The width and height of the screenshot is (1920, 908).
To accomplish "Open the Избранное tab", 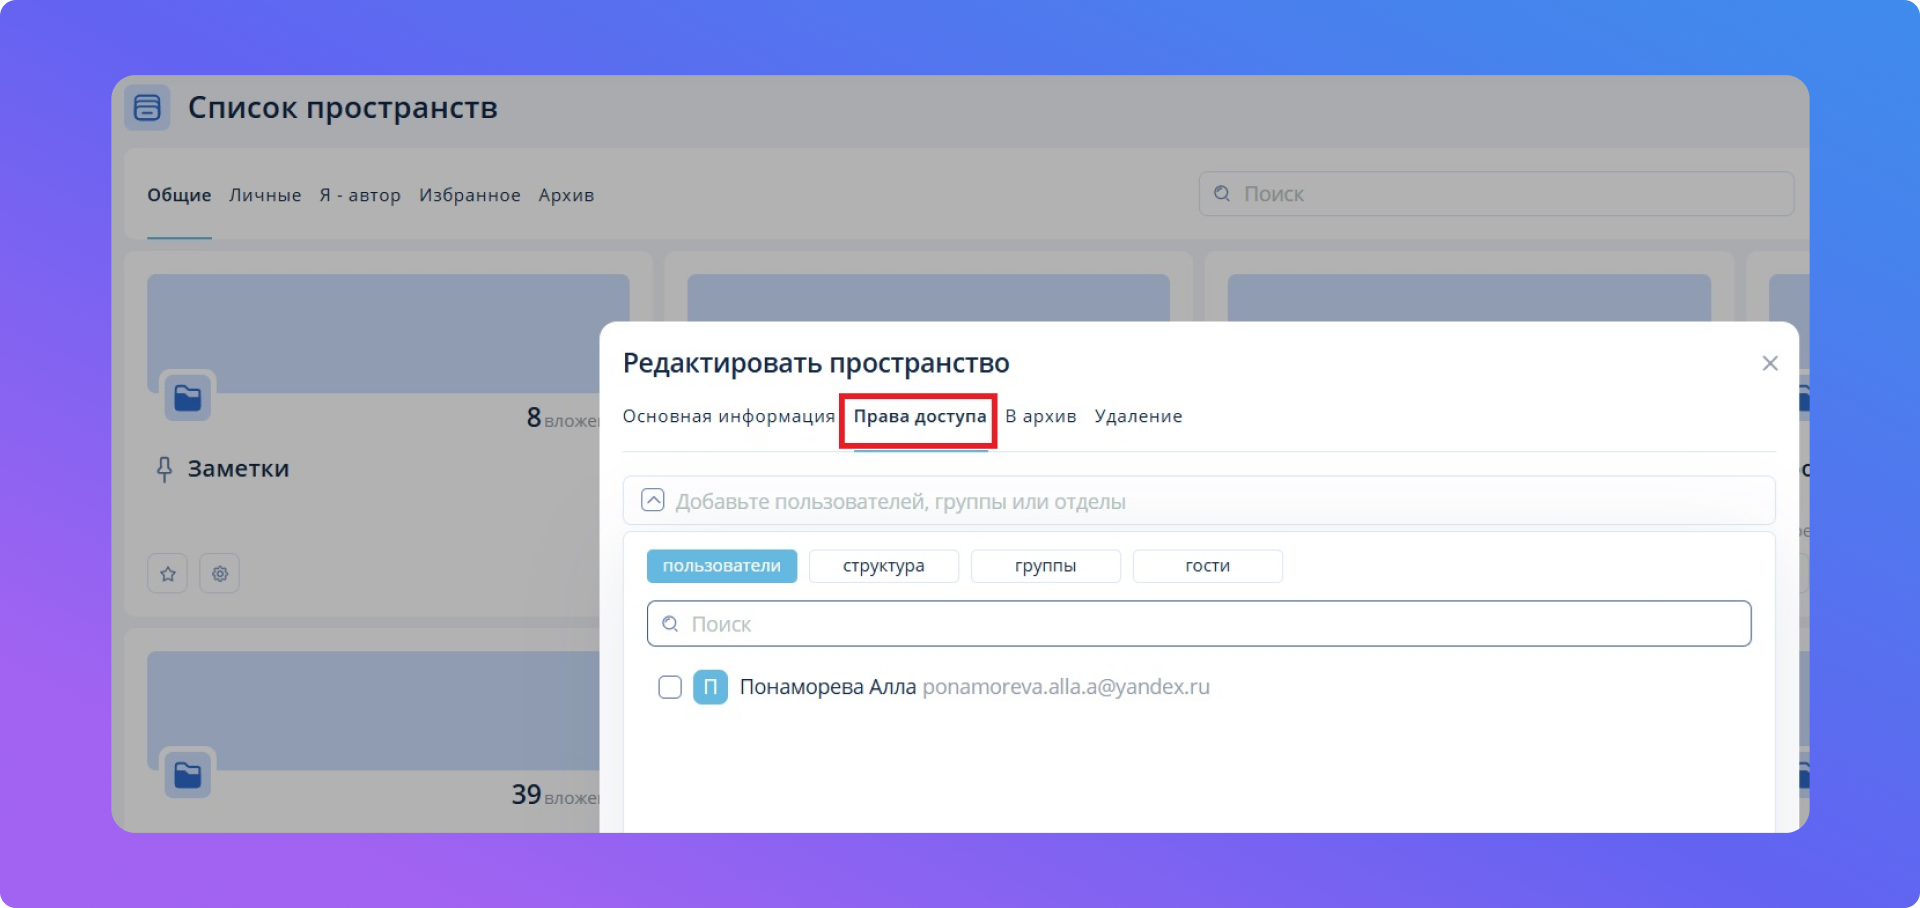I will 470,195.
